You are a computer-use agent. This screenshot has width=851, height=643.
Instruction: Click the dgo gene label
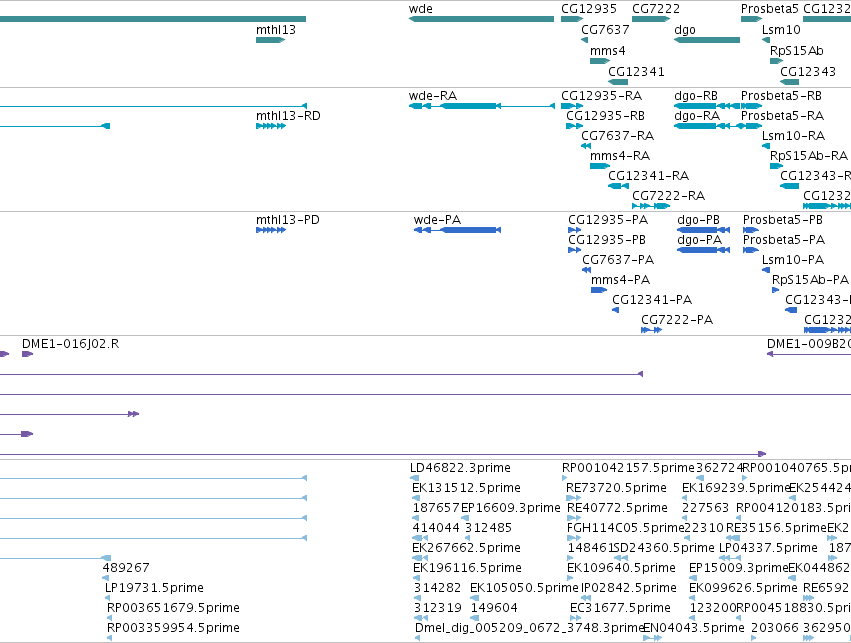[x=684, y=30]
